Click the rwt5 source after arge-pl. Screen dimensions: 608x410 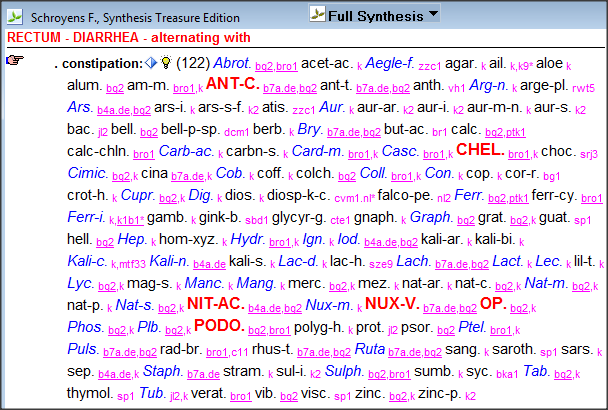583,88
